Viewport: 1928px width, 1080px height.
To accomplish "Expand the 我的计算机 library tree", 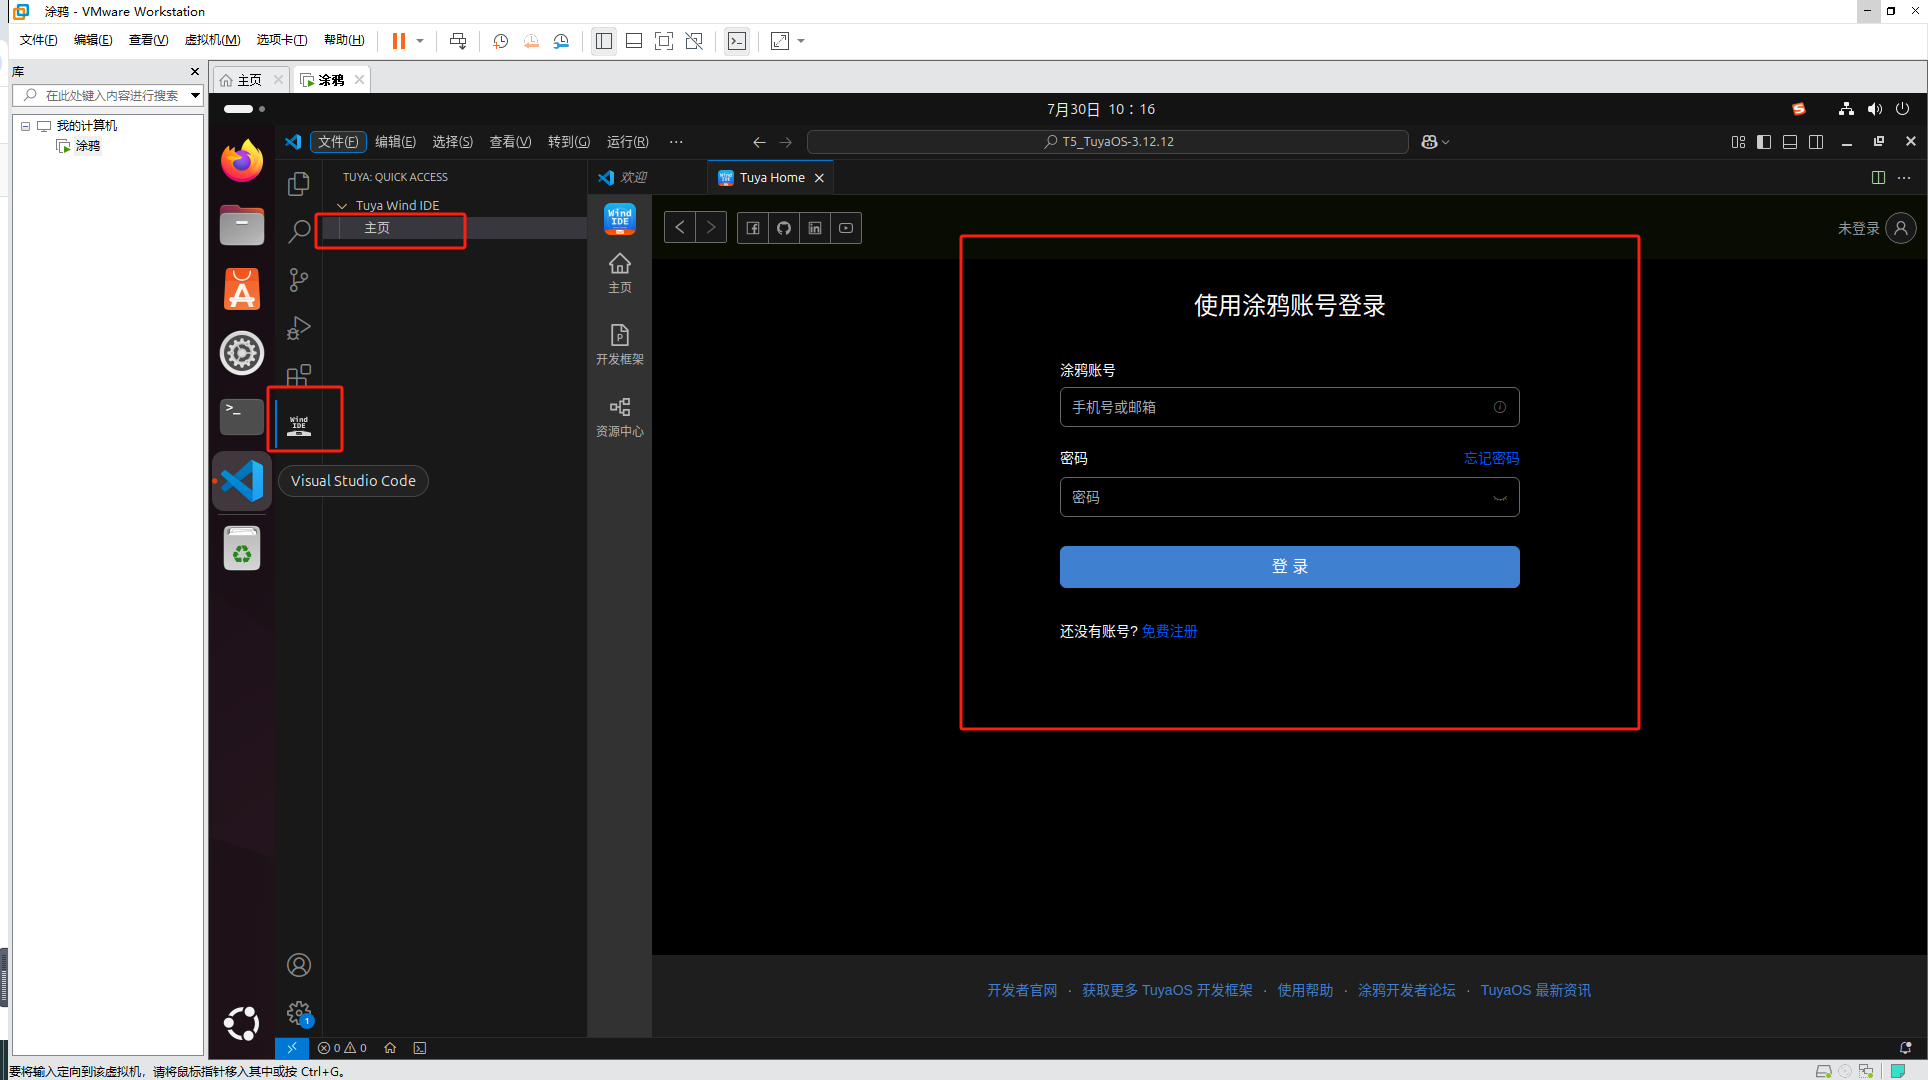I will point(26,126).
